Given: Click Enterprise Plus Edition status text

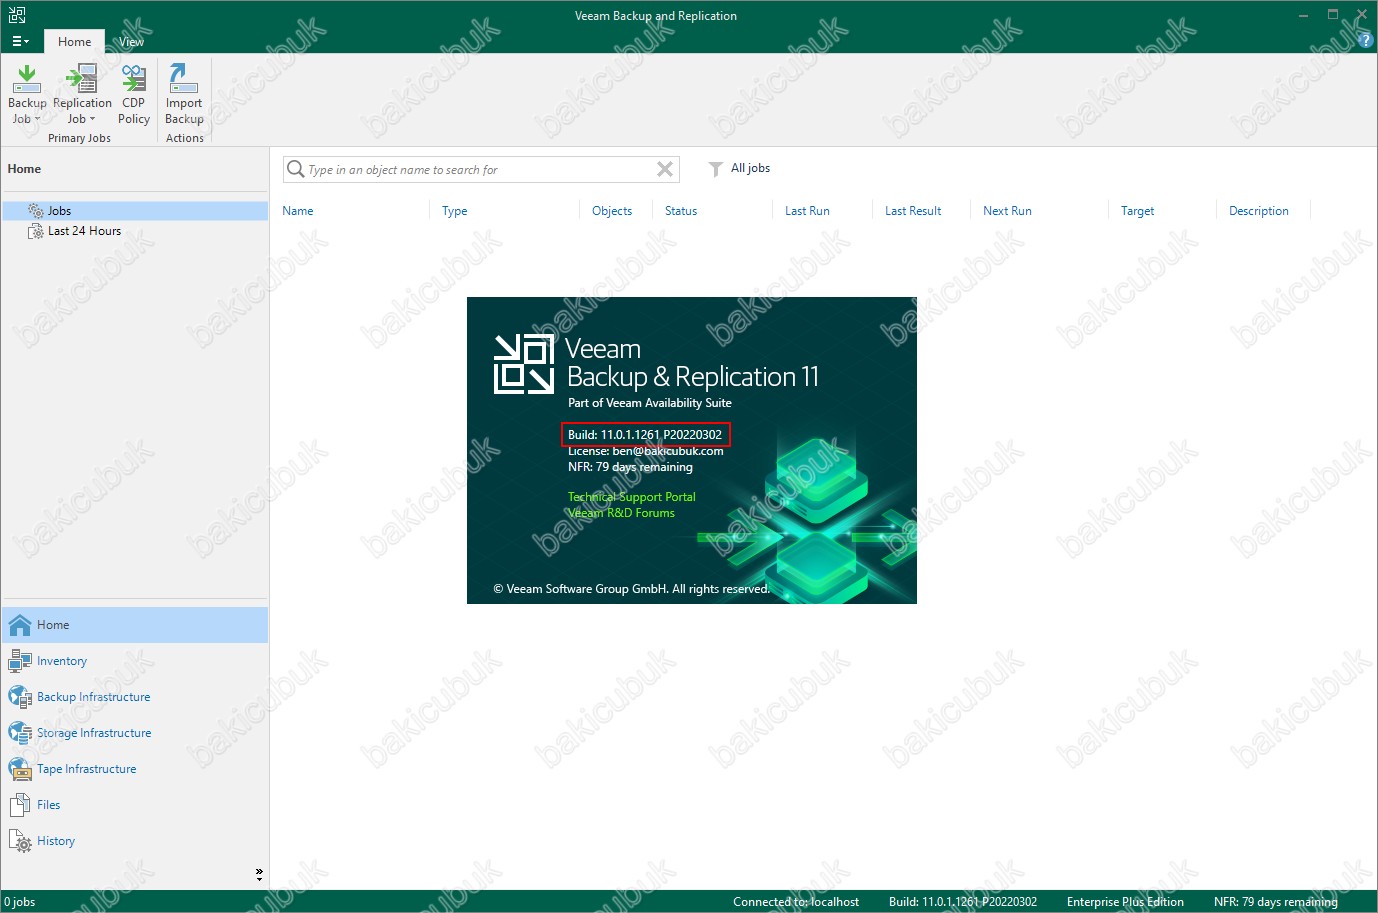Looking at the screenshot, I should pyautogui.click(x=1125, y=902).
